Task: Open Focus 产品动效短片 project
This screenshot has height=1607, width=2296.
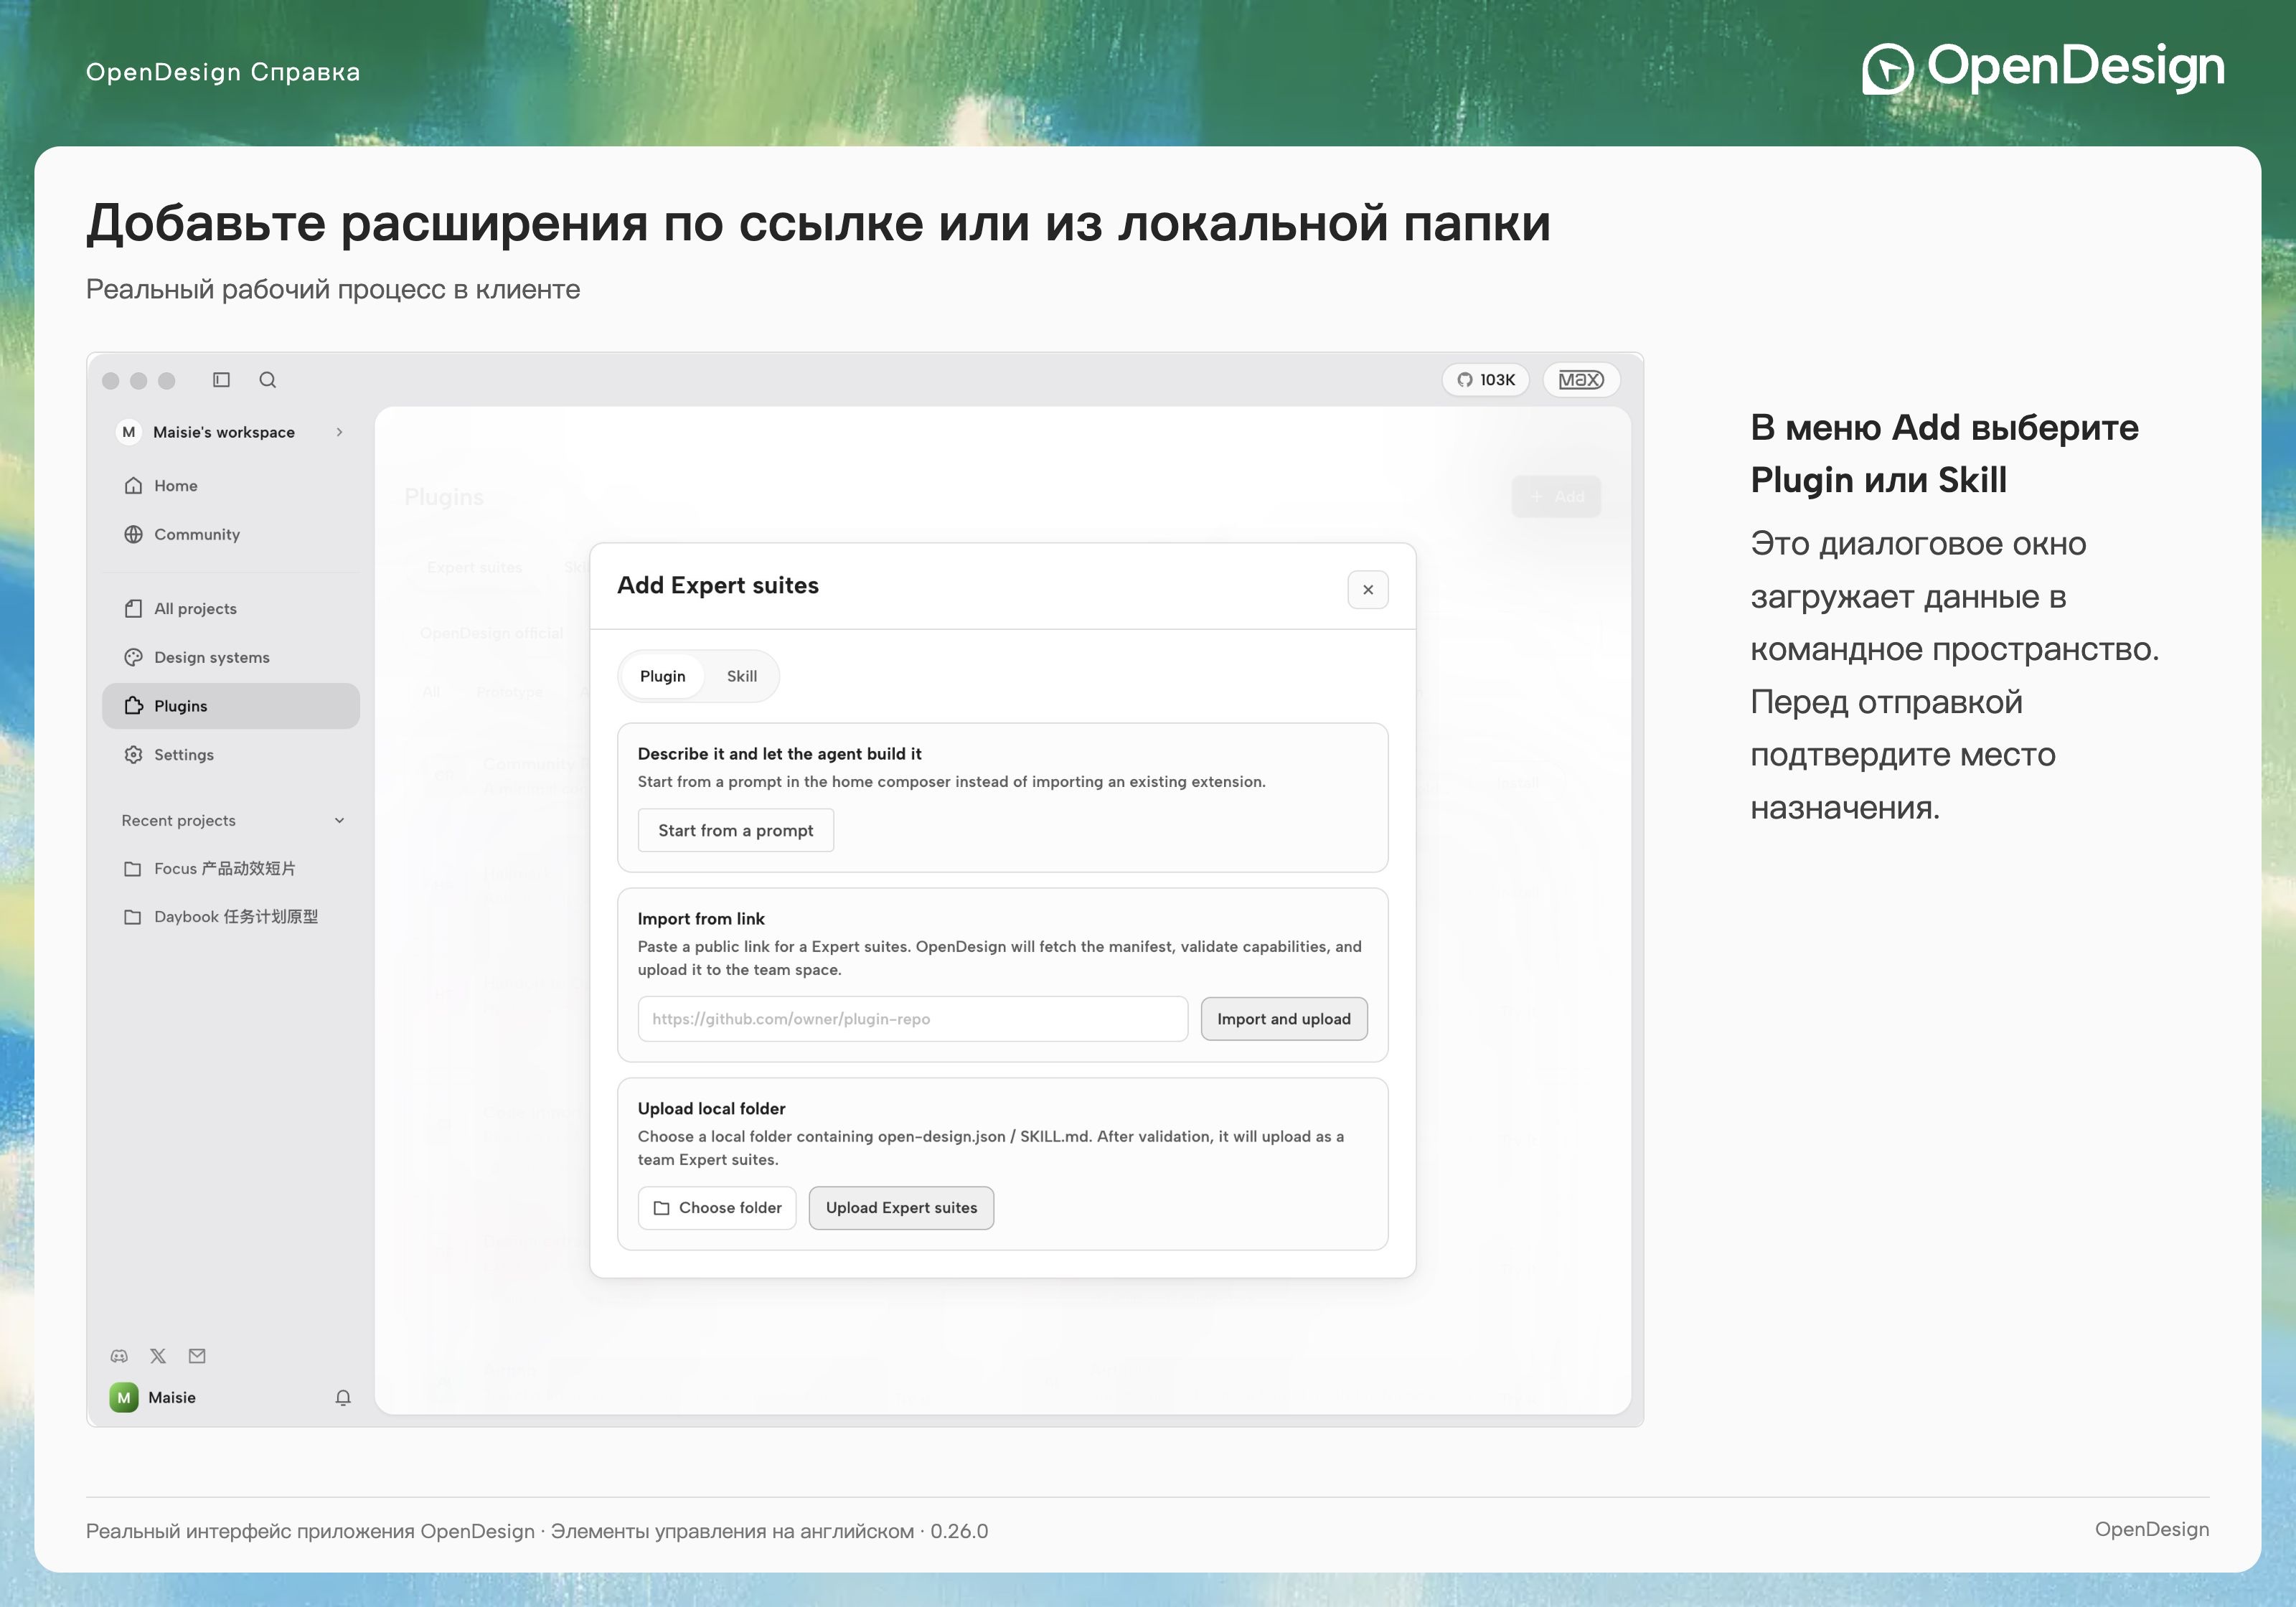Action: click(231, 869)
